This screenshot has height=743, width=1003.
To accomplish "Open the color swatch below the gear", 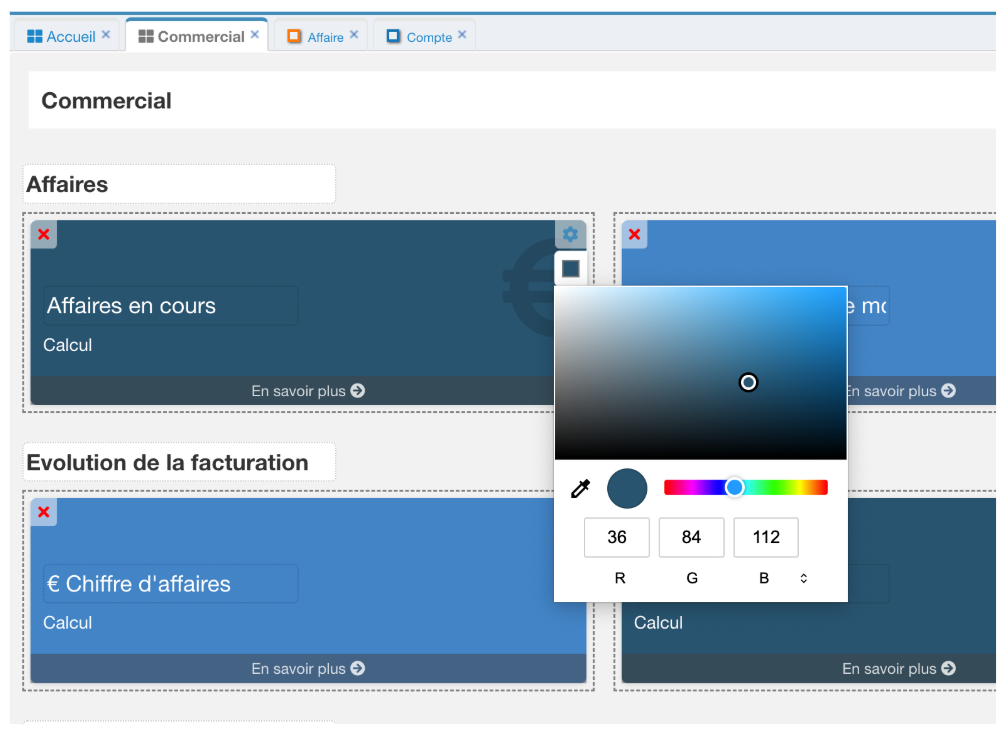I will pyautogui.click(x=570, y=268).
